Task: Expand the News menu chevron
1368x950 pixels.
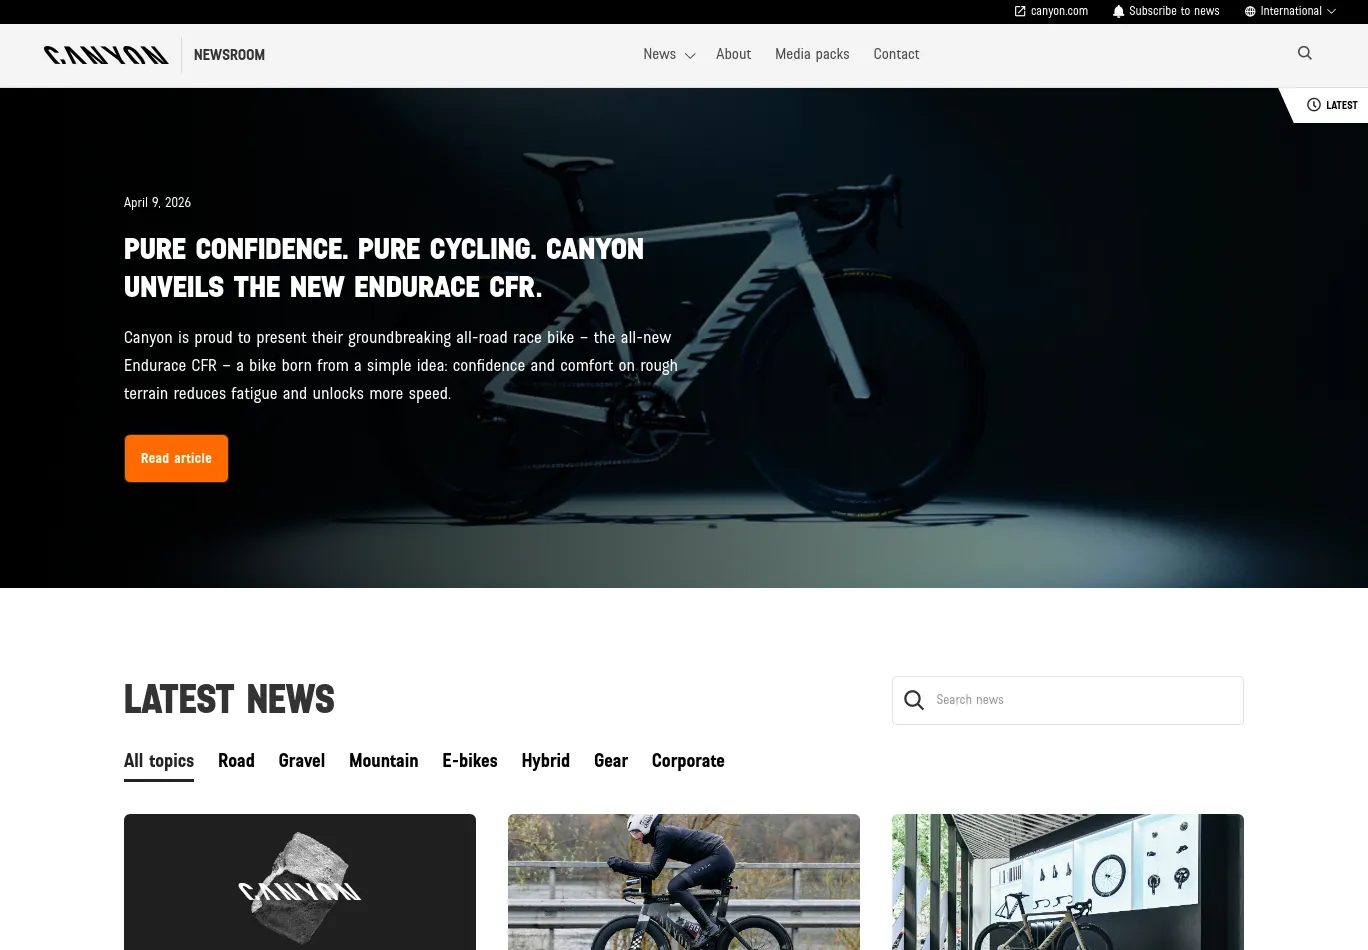Action: [x=690, y=56]
